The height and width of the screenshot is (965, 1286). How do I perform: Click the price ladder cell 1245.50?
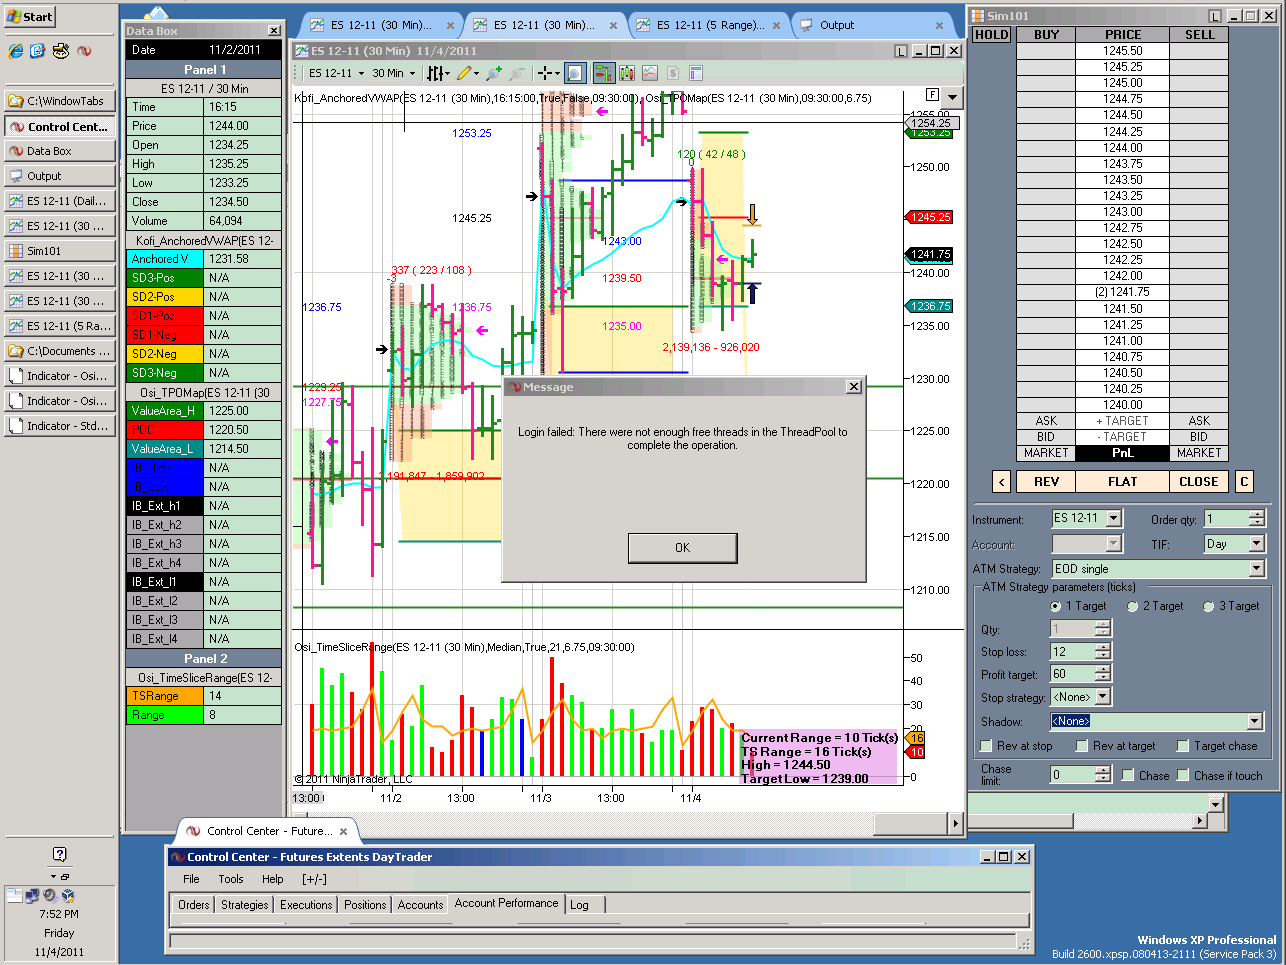tap(1123, 51)
